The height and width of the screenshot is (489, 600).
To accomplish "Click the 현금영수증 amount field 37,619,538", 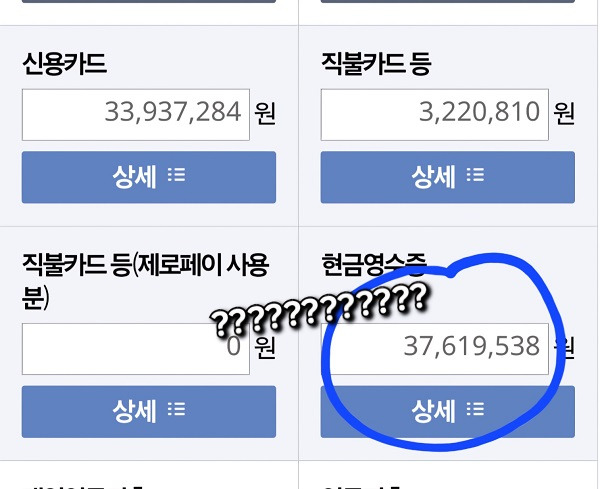I will click(435, 349).
